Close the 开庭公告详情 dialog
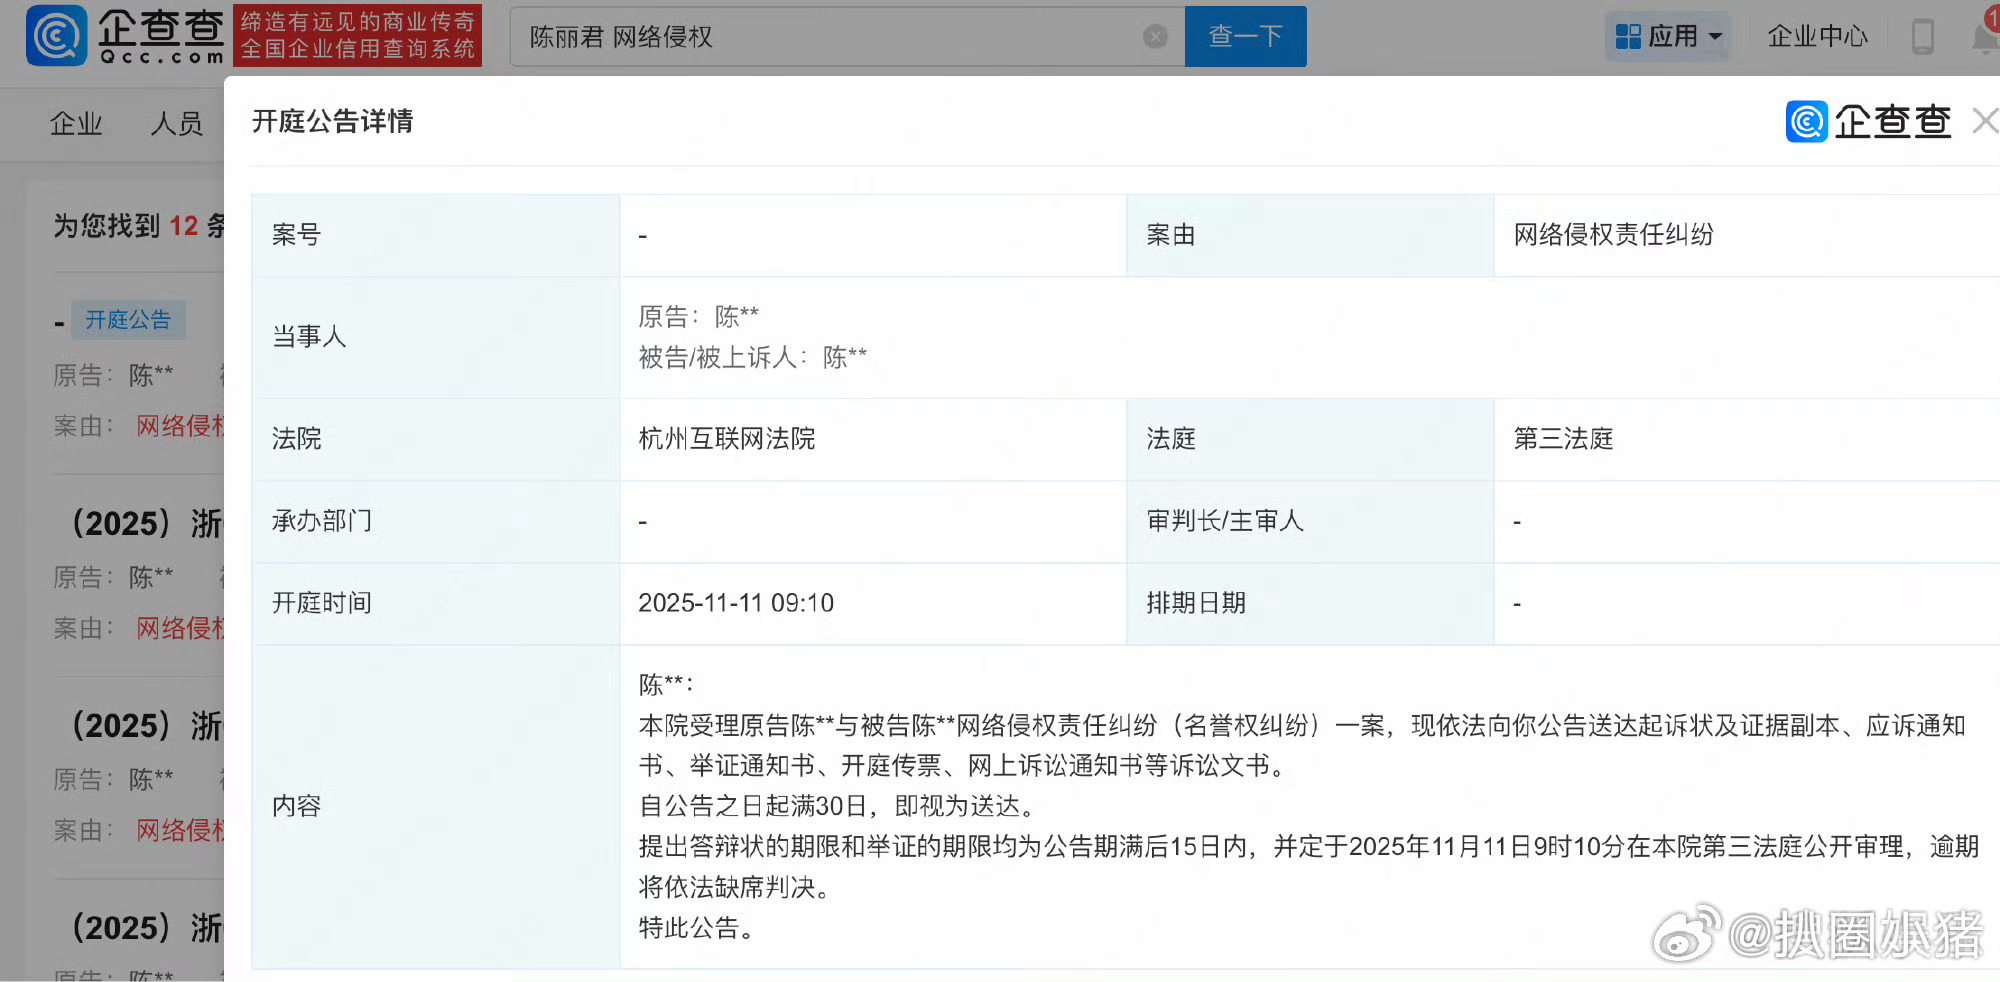Image resolution: width=2000 pixels, height=982 pixels. coord(1985,121)
